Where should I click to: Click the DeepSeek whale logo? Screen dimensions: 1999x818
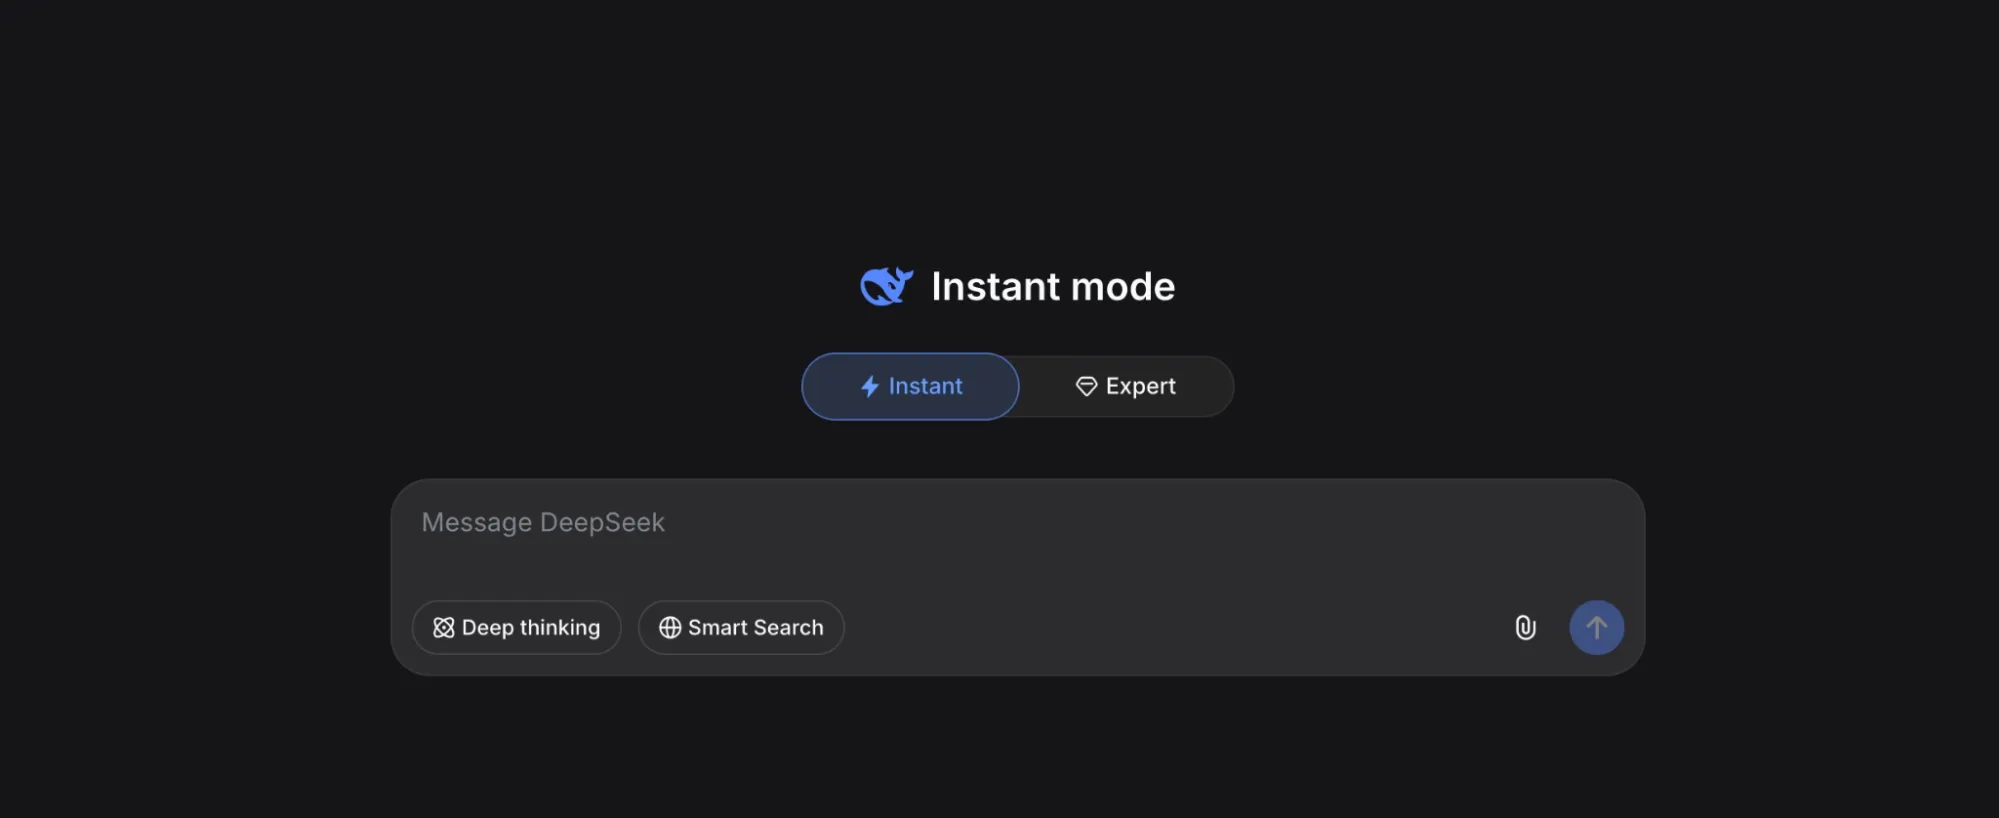[x=886, y=285]
